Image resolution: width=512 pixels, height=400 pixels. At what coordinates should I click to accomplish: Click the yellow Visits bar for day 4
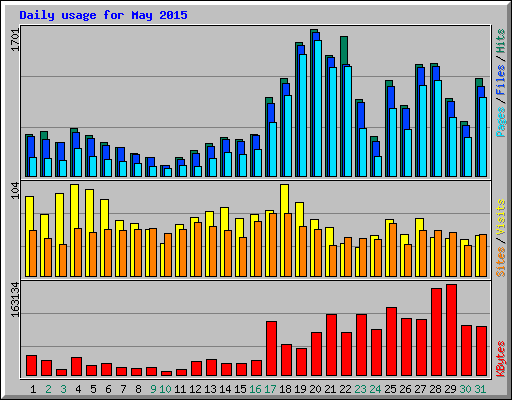(x=75, y=206)
